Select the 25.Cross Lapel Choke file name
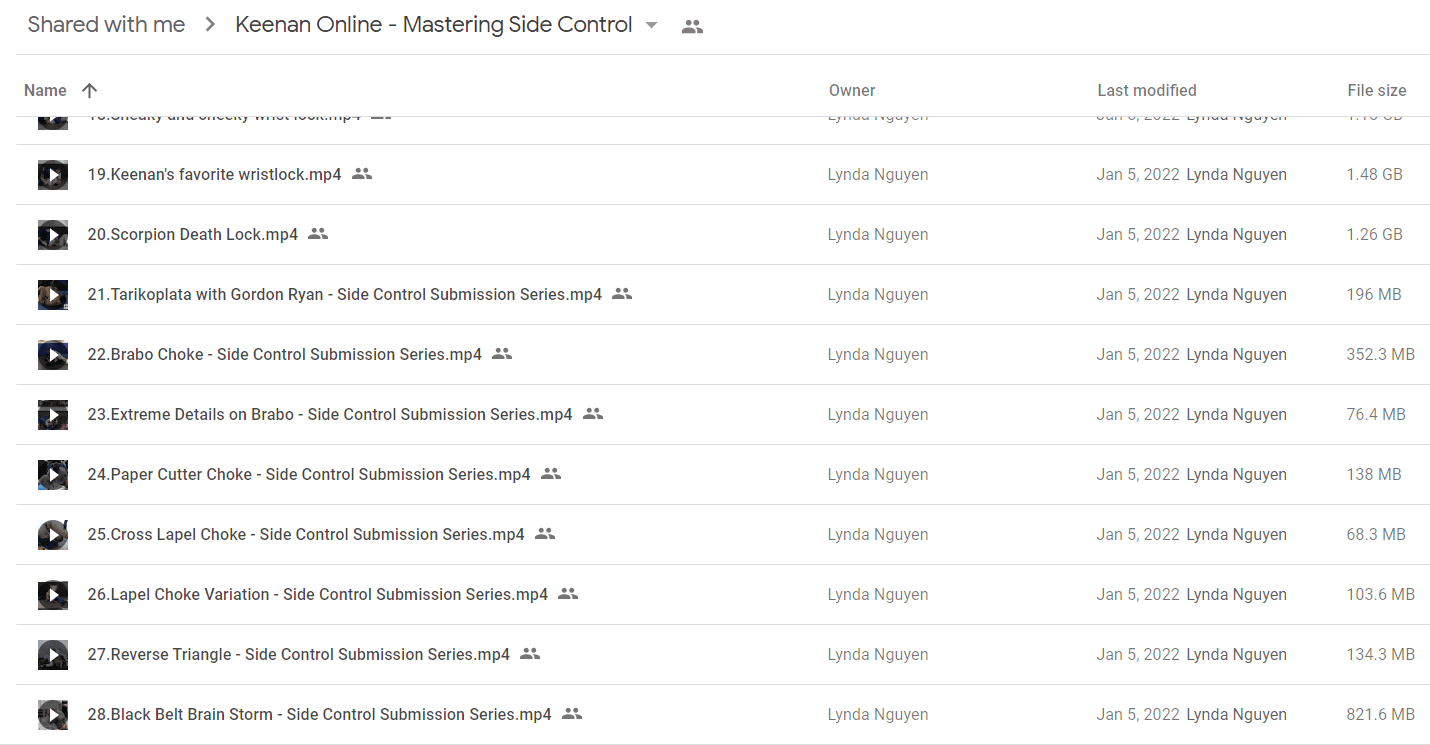The image size is (1430, 745). pyautogui.click(x=305, y=534)
